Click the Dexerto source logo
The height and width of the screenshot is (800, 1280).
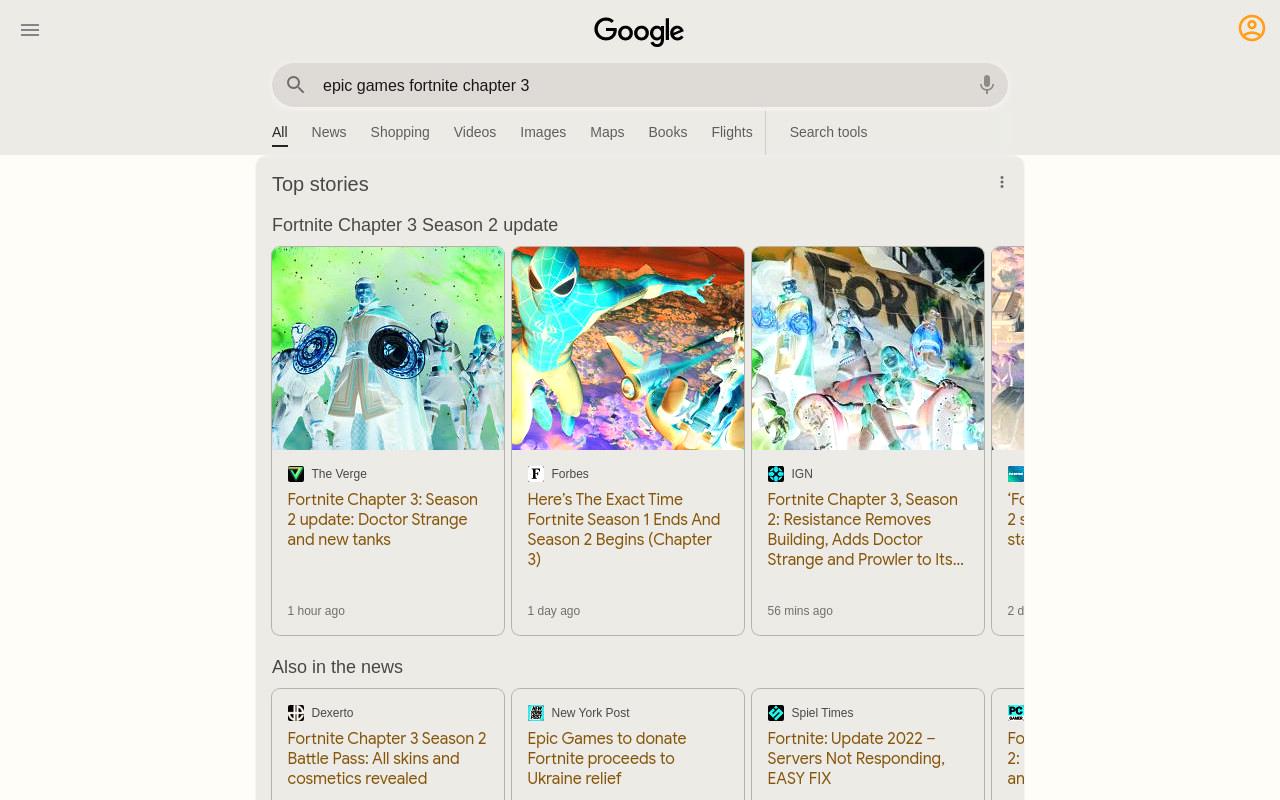[296, 713]
